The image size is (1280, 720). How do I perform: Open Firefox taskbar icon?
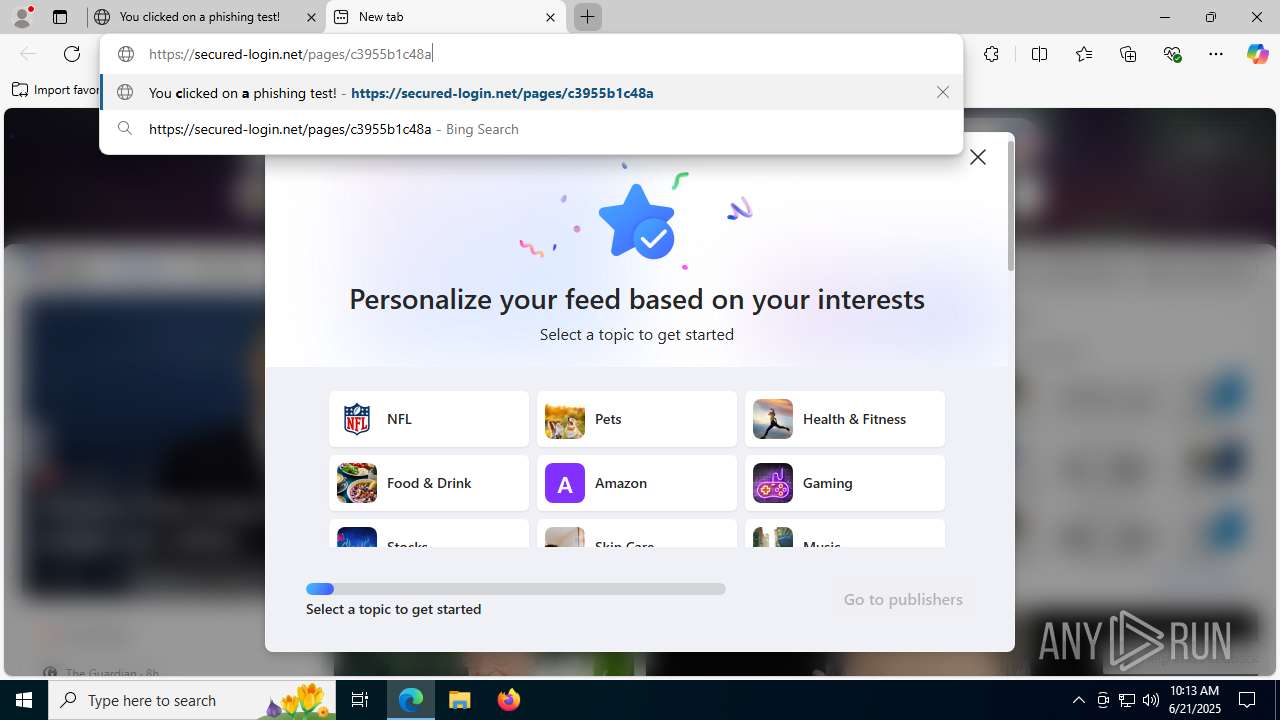coord(508,700)
